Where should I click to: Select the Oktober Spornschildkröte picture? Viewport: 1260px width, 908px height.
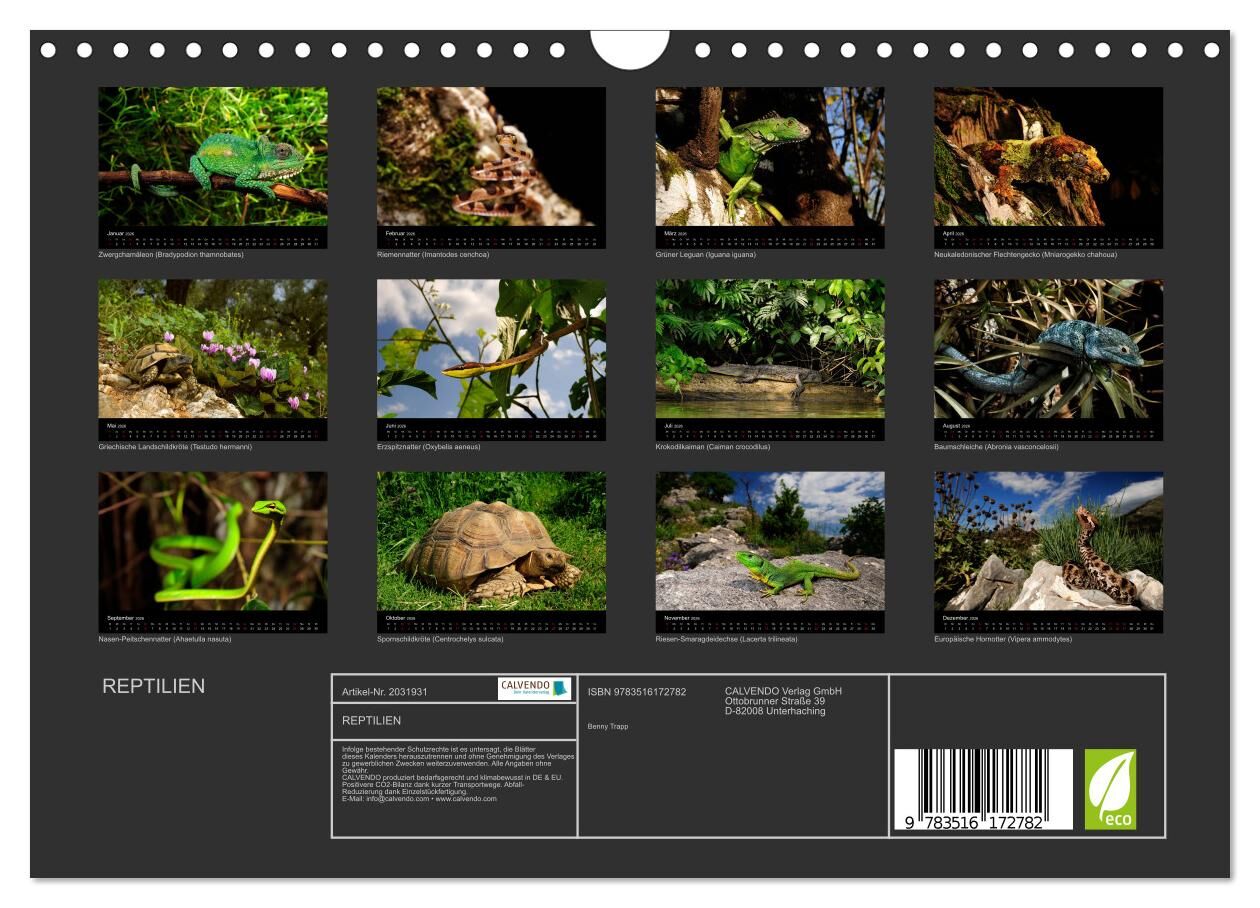click(491, 541)
